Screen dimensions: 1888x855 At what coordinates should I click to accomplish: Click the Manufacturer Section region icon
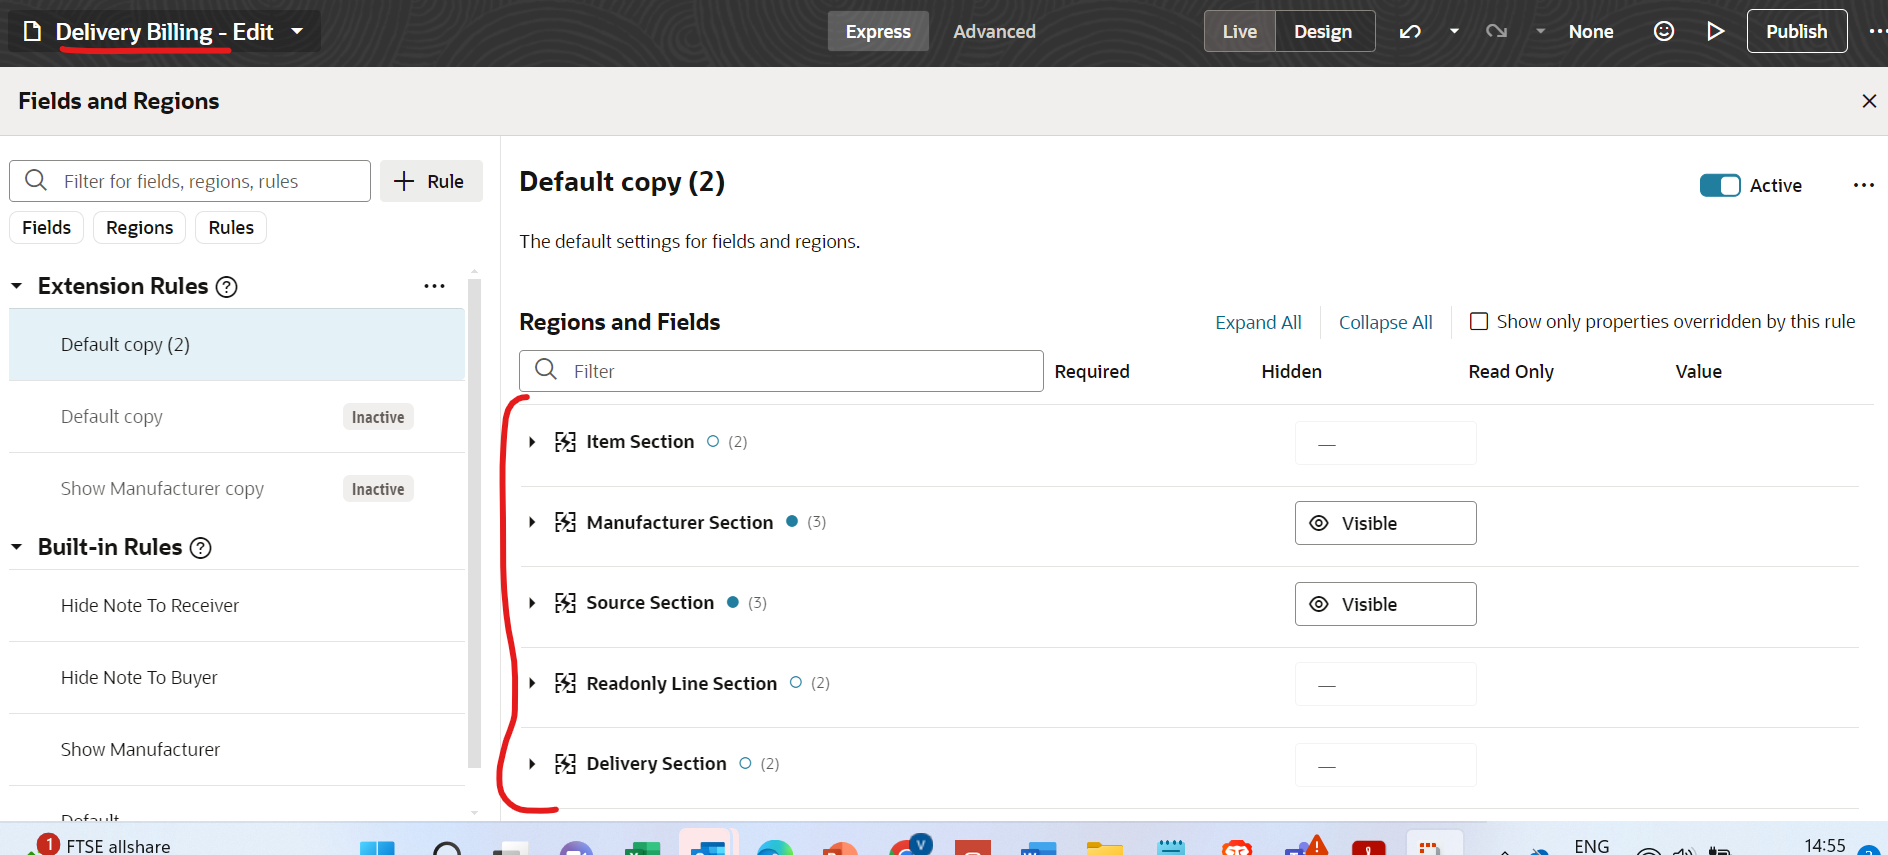pos(565,522)
